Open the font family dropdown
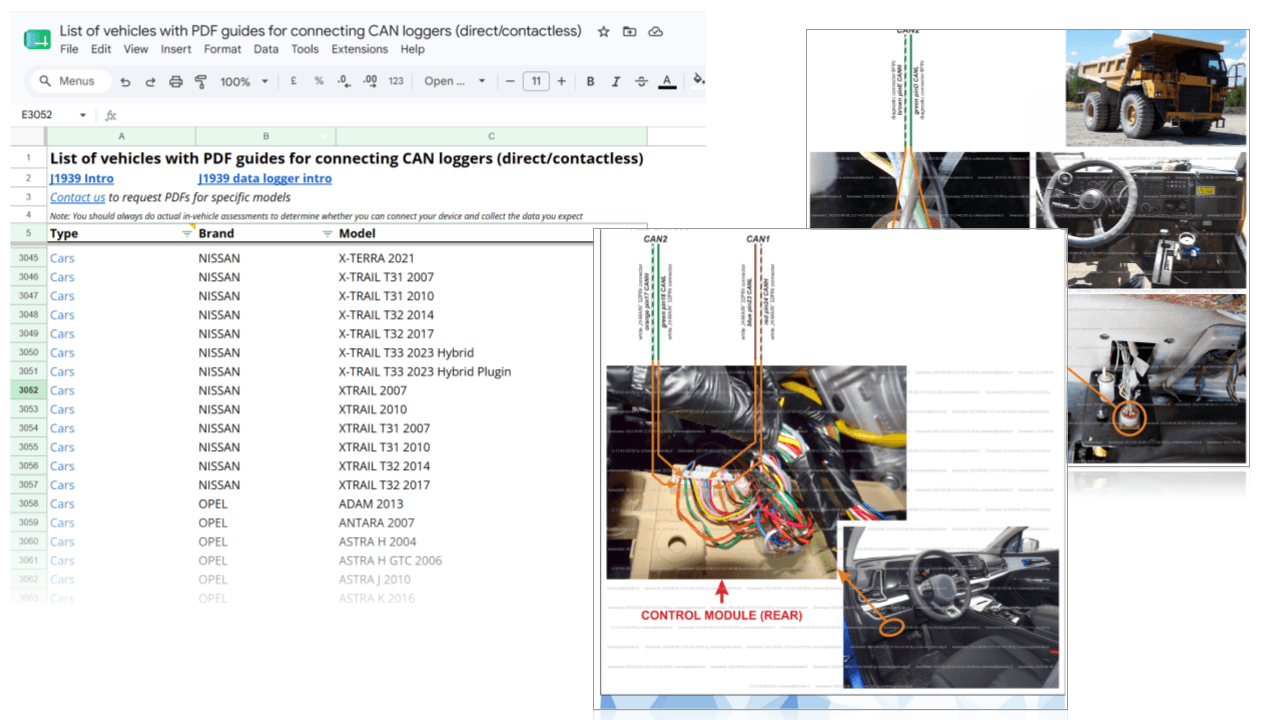Viewport: 1280px width, 720px height. (x=455, y=81)
